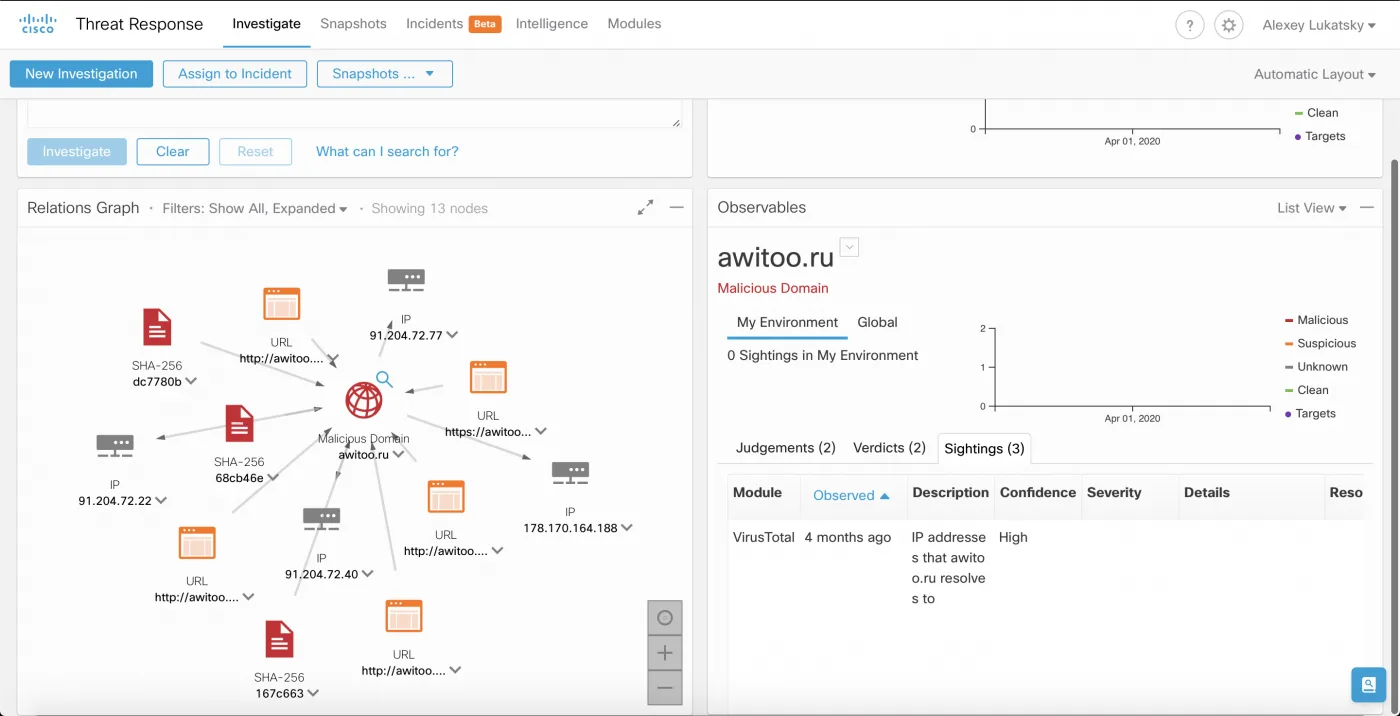Click the IP 91.204.72.77 node icon
1400x716 pixels.
tap(406, 280)
